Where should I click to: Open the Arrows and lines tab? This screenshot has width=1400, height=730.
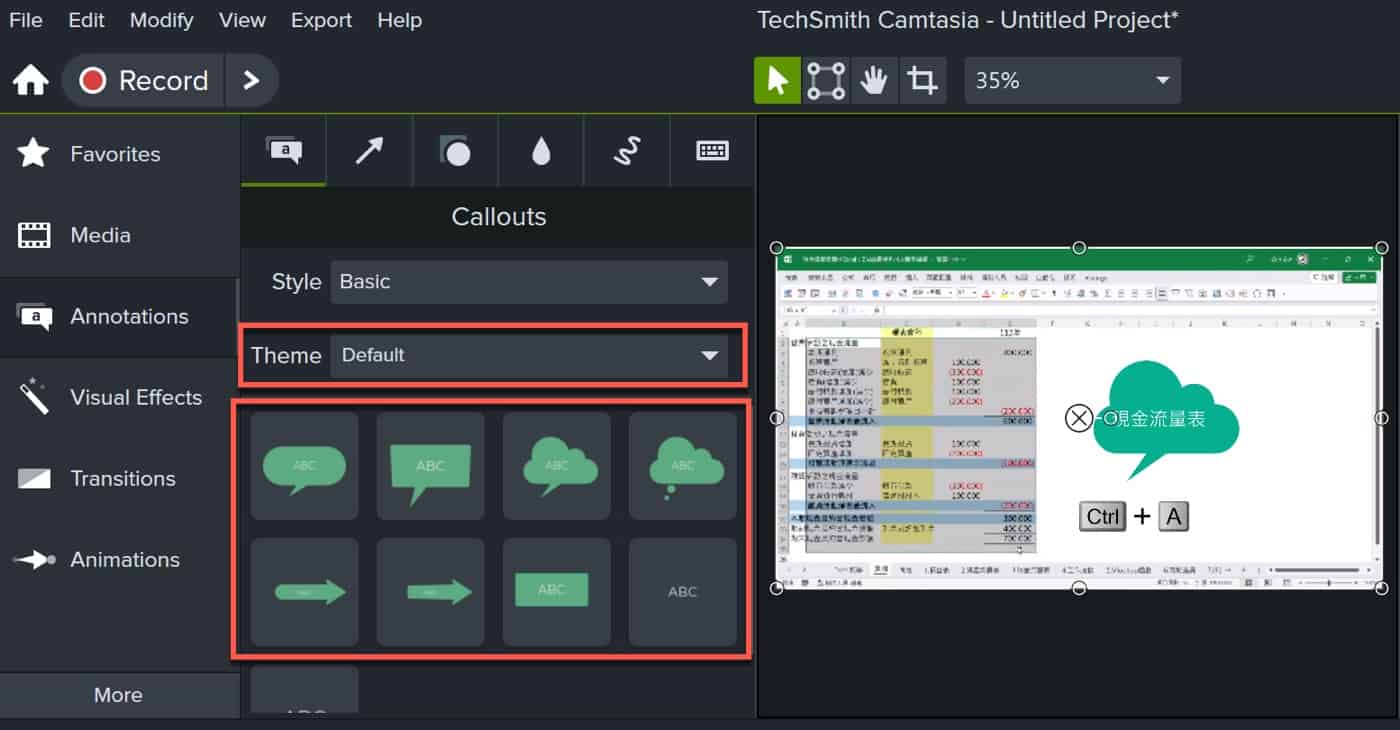coord(369,151)
